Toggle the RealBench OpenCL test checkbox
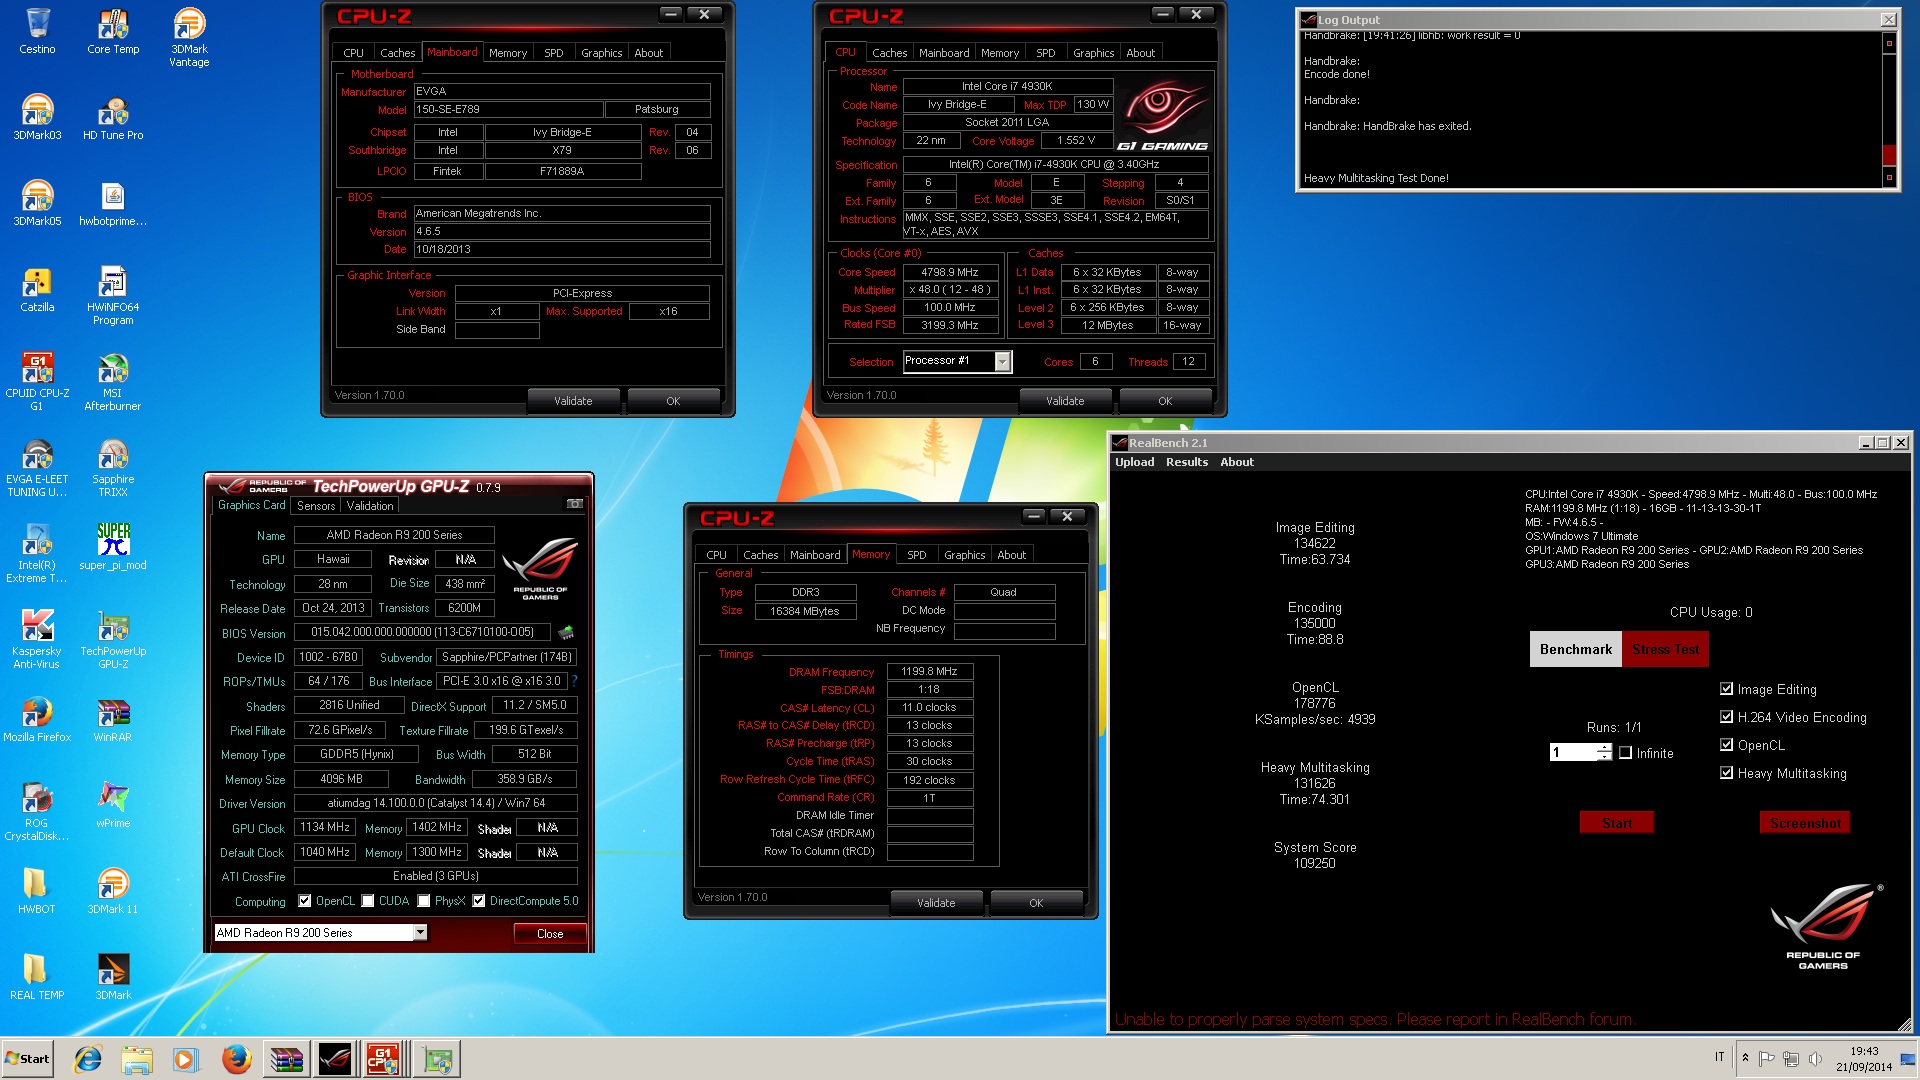Viewport: 1920px width, 1080px height. coord(1726,745)
